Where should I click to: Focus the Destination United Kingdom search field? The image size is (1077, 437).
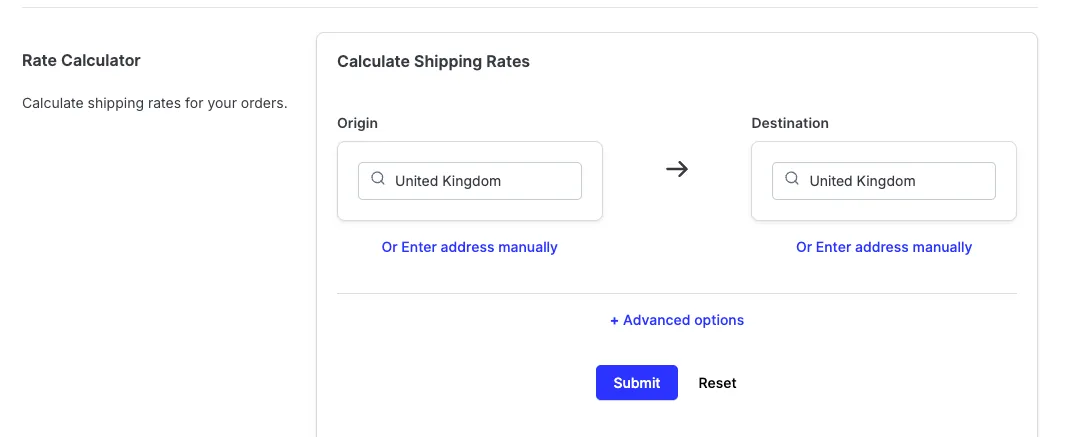pyautogui.click(x=884, y=181)
